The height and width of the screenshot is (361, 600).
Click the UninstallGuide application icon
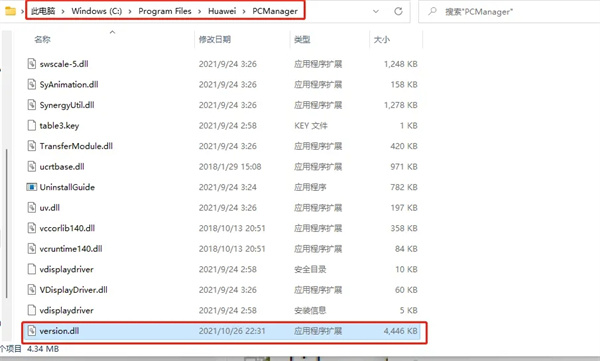tap(31, 187)
